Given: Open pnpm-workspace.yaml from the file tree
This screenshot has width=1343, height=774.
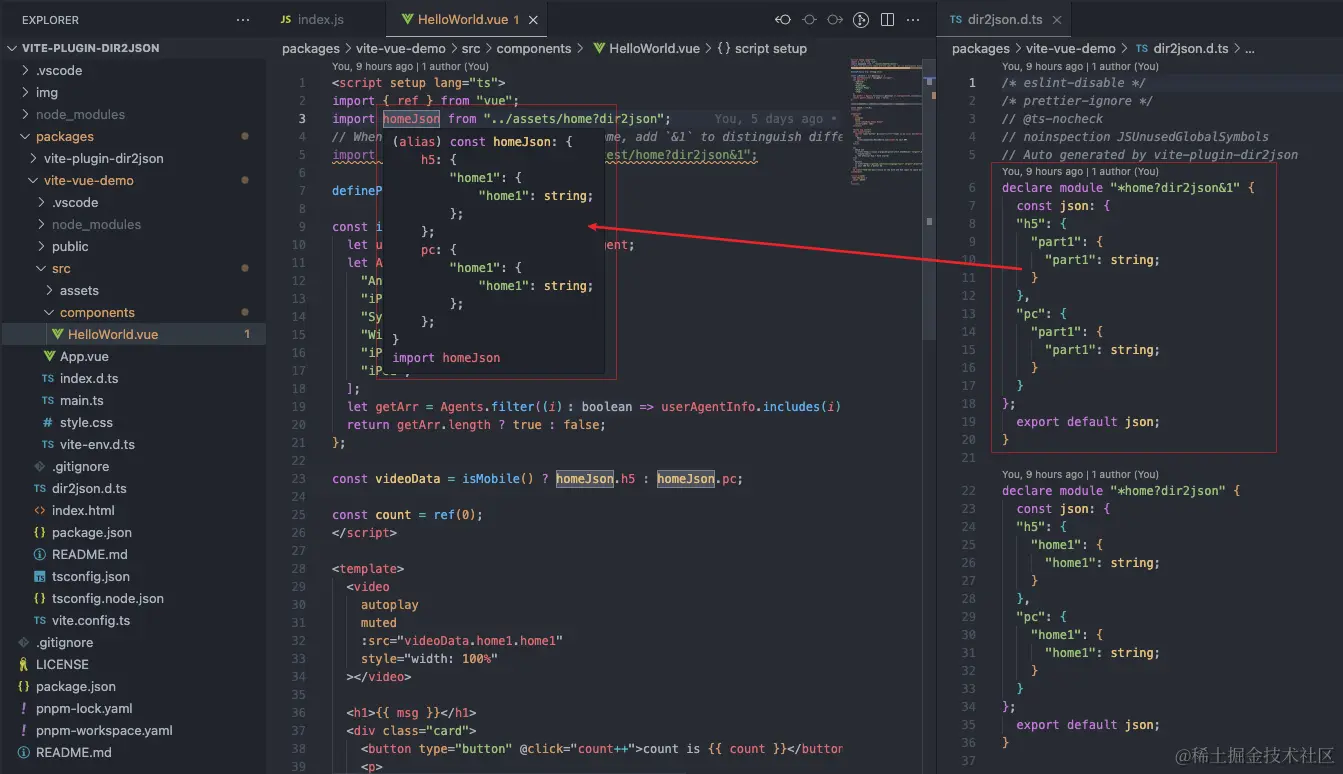Looking at the screenshot, I should (x=104, y=730).
